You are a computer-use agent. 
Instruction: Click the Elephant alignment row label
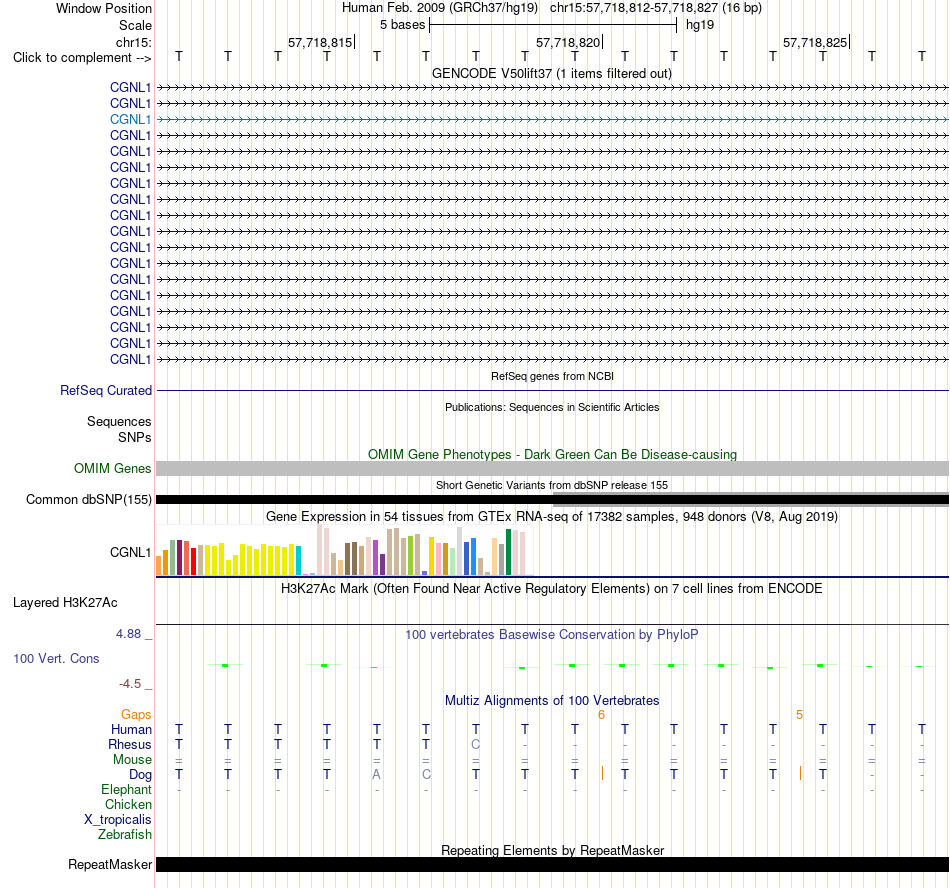[126, 790]
